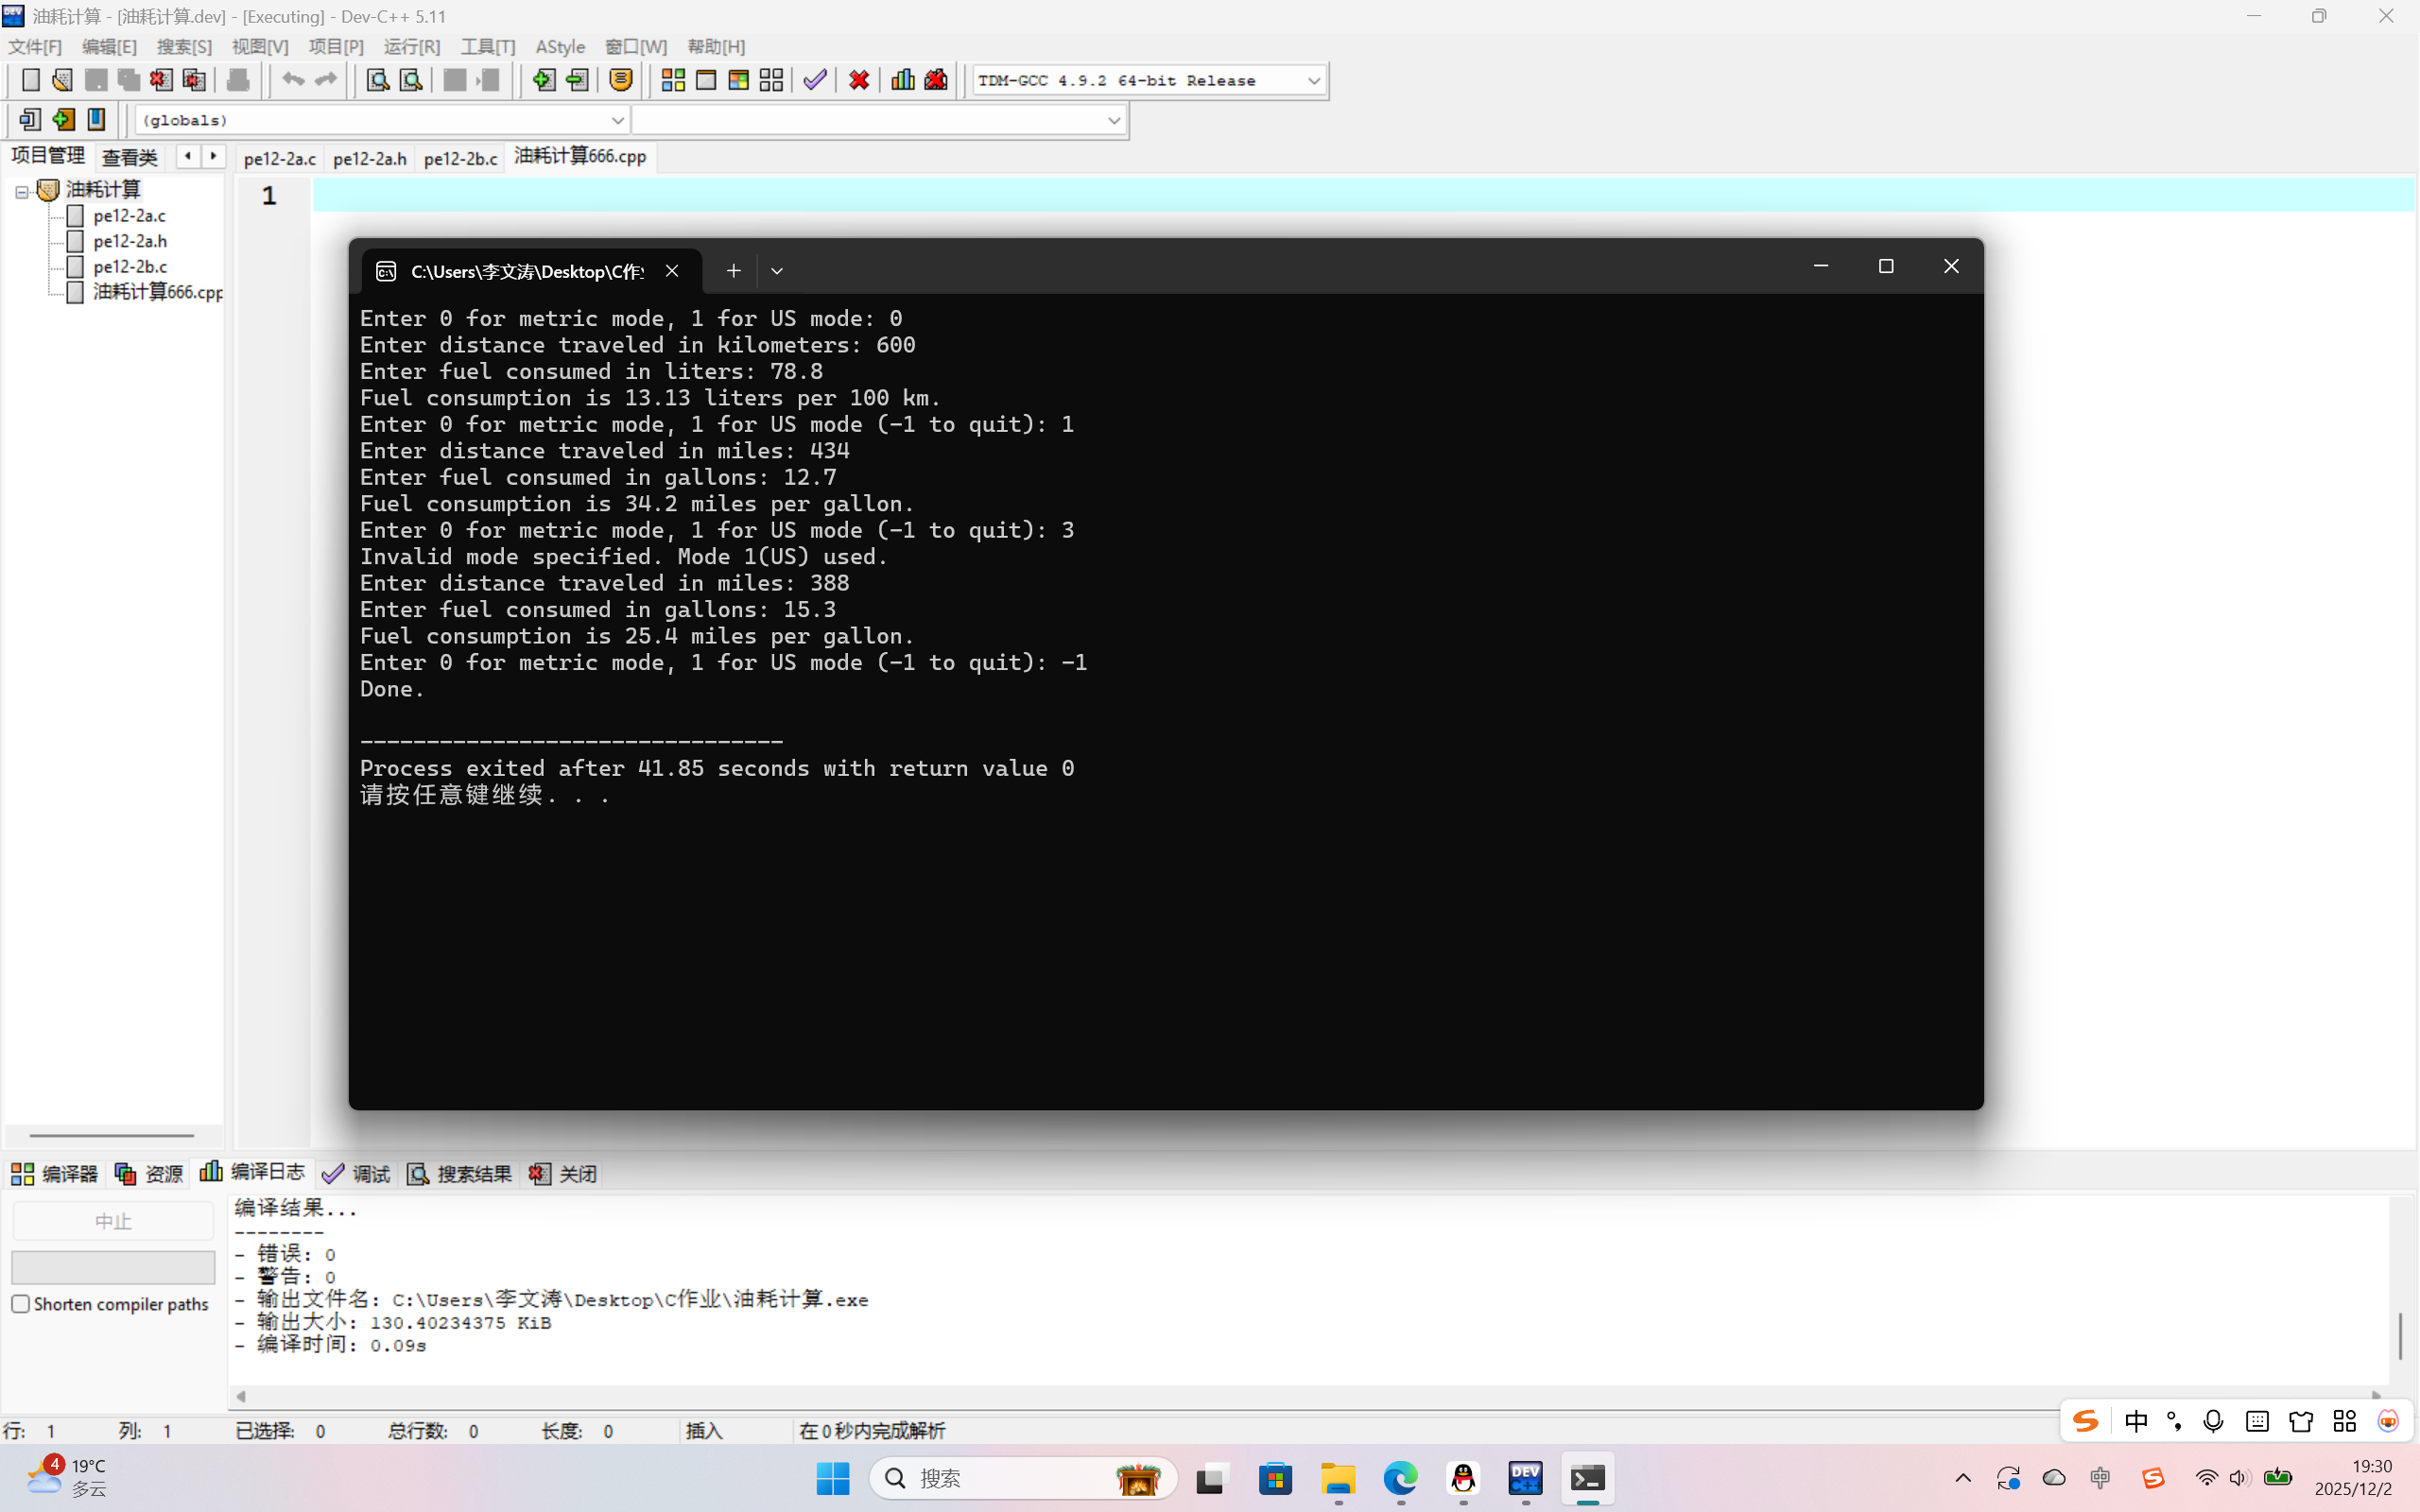Click the New file toolbar icon
The height and width of the screenshot is (1512, 2420).
pyautogui.click(x=30, y=80)
